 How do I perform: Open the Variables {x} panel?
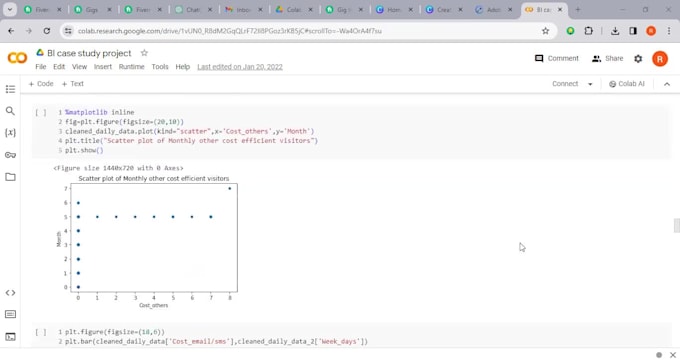pyautogui.click(x=10, y=133)
